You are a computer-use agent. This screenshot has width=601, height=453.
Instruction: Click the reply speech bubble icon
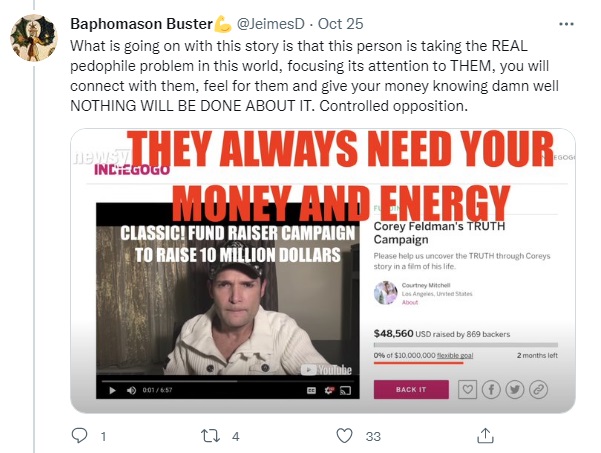tap(79, 436)
